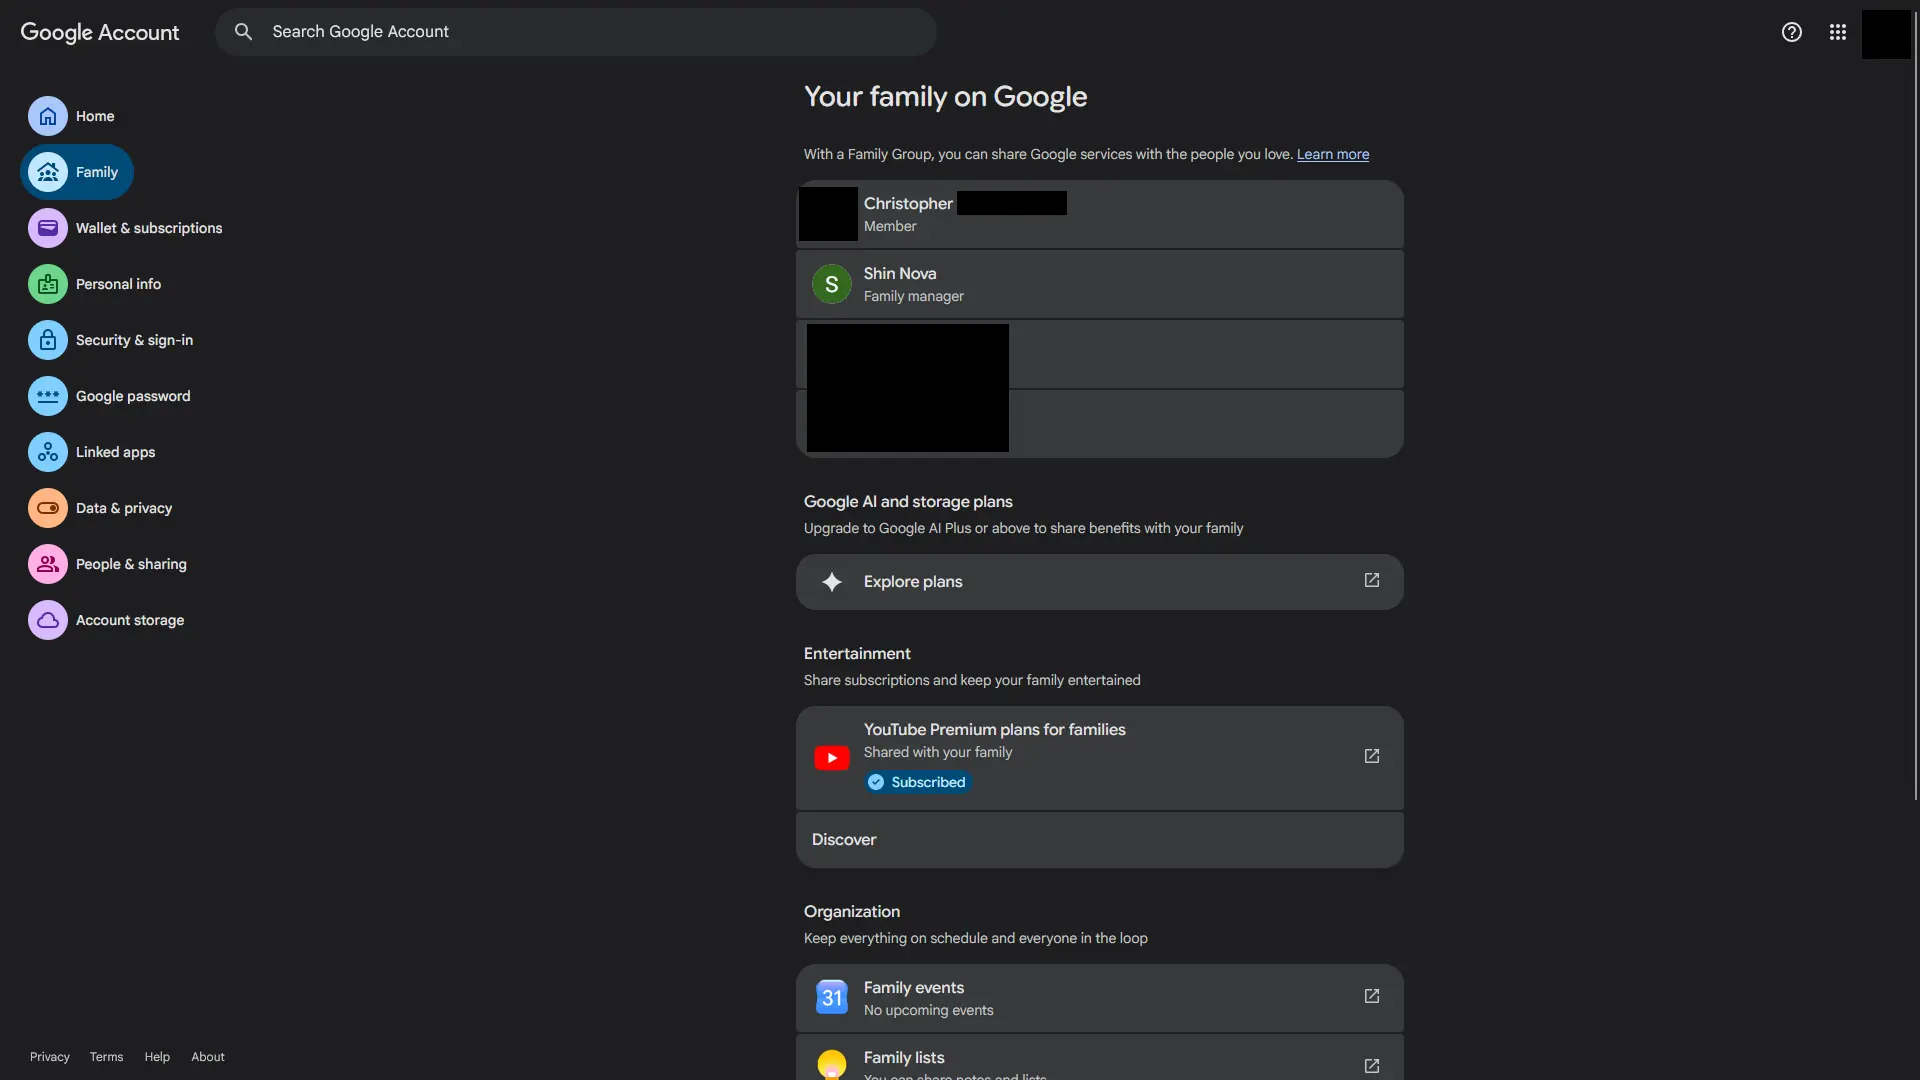Click the Linked apps icon

tap(48, 452)
